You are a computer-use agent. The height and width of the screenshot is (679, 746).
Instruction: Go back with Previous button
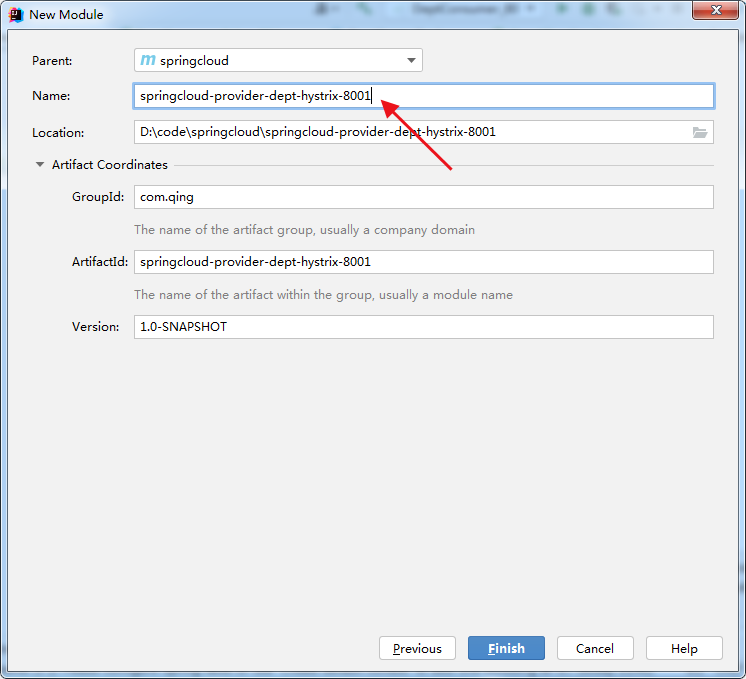point(417,648)
